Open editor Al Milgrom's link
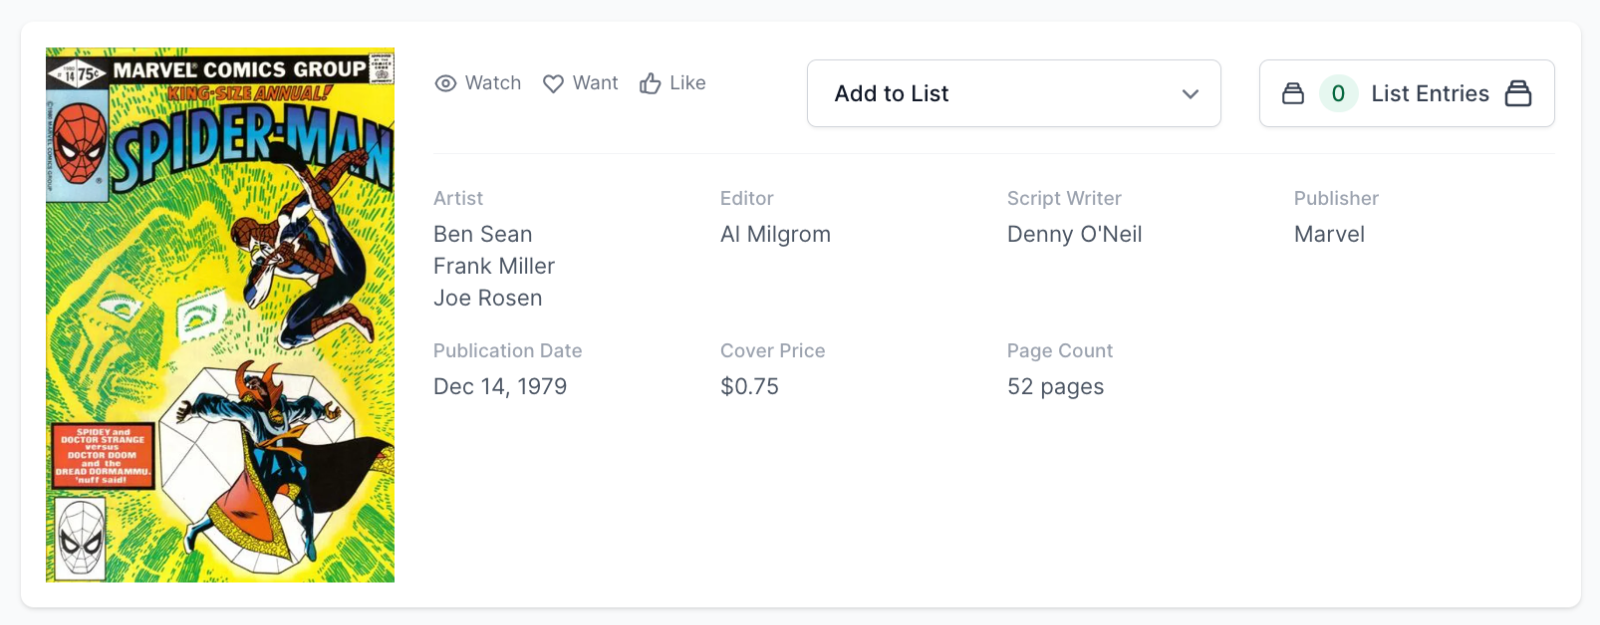 tap(775, 234)
